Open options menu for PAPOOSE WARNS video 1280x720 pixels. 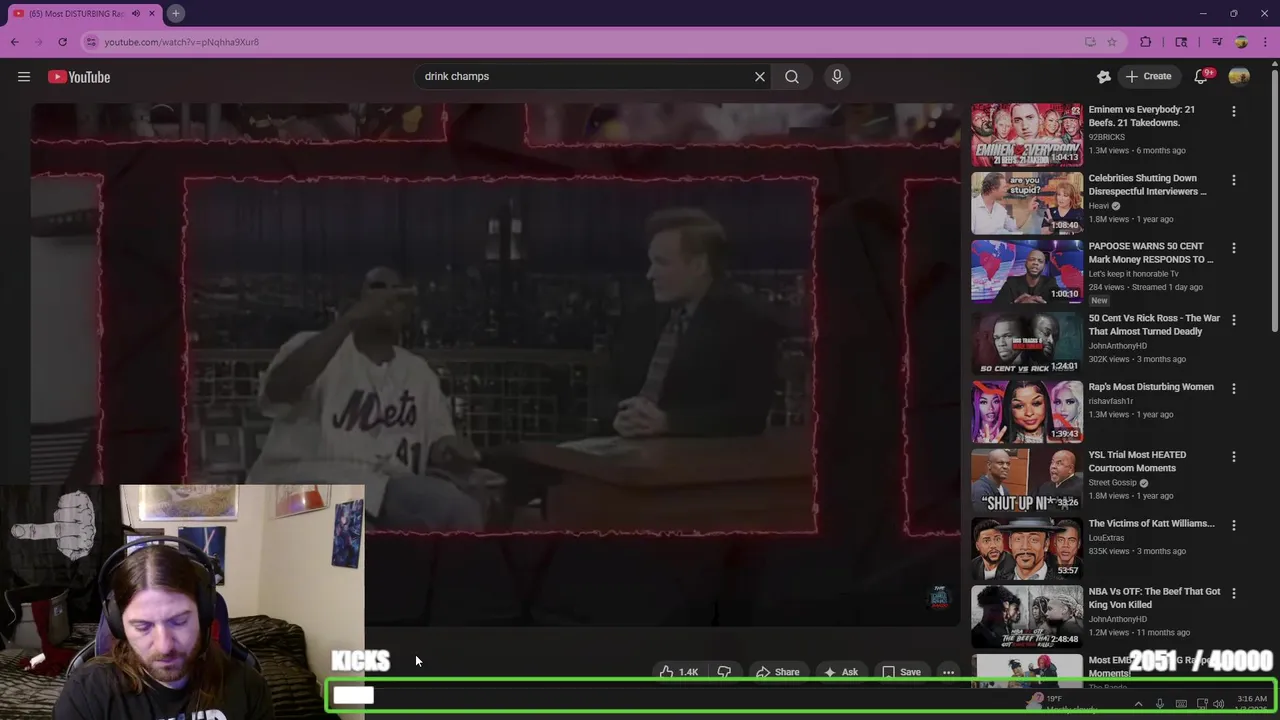click(x=1234, y=248)
